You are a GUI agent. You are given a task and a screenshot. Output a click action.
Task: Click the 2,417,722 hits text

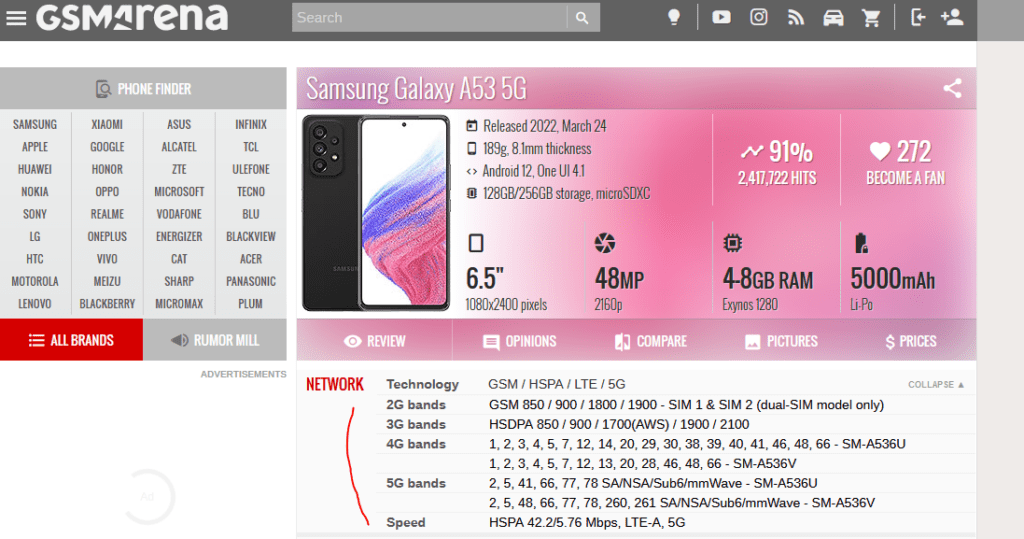pos(777,178)
